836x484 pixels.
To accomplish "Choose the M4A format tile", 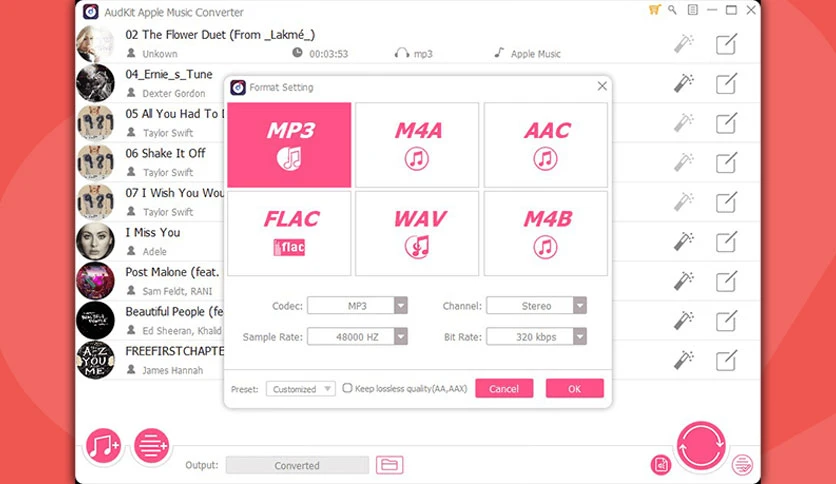I will click(417, 144).
